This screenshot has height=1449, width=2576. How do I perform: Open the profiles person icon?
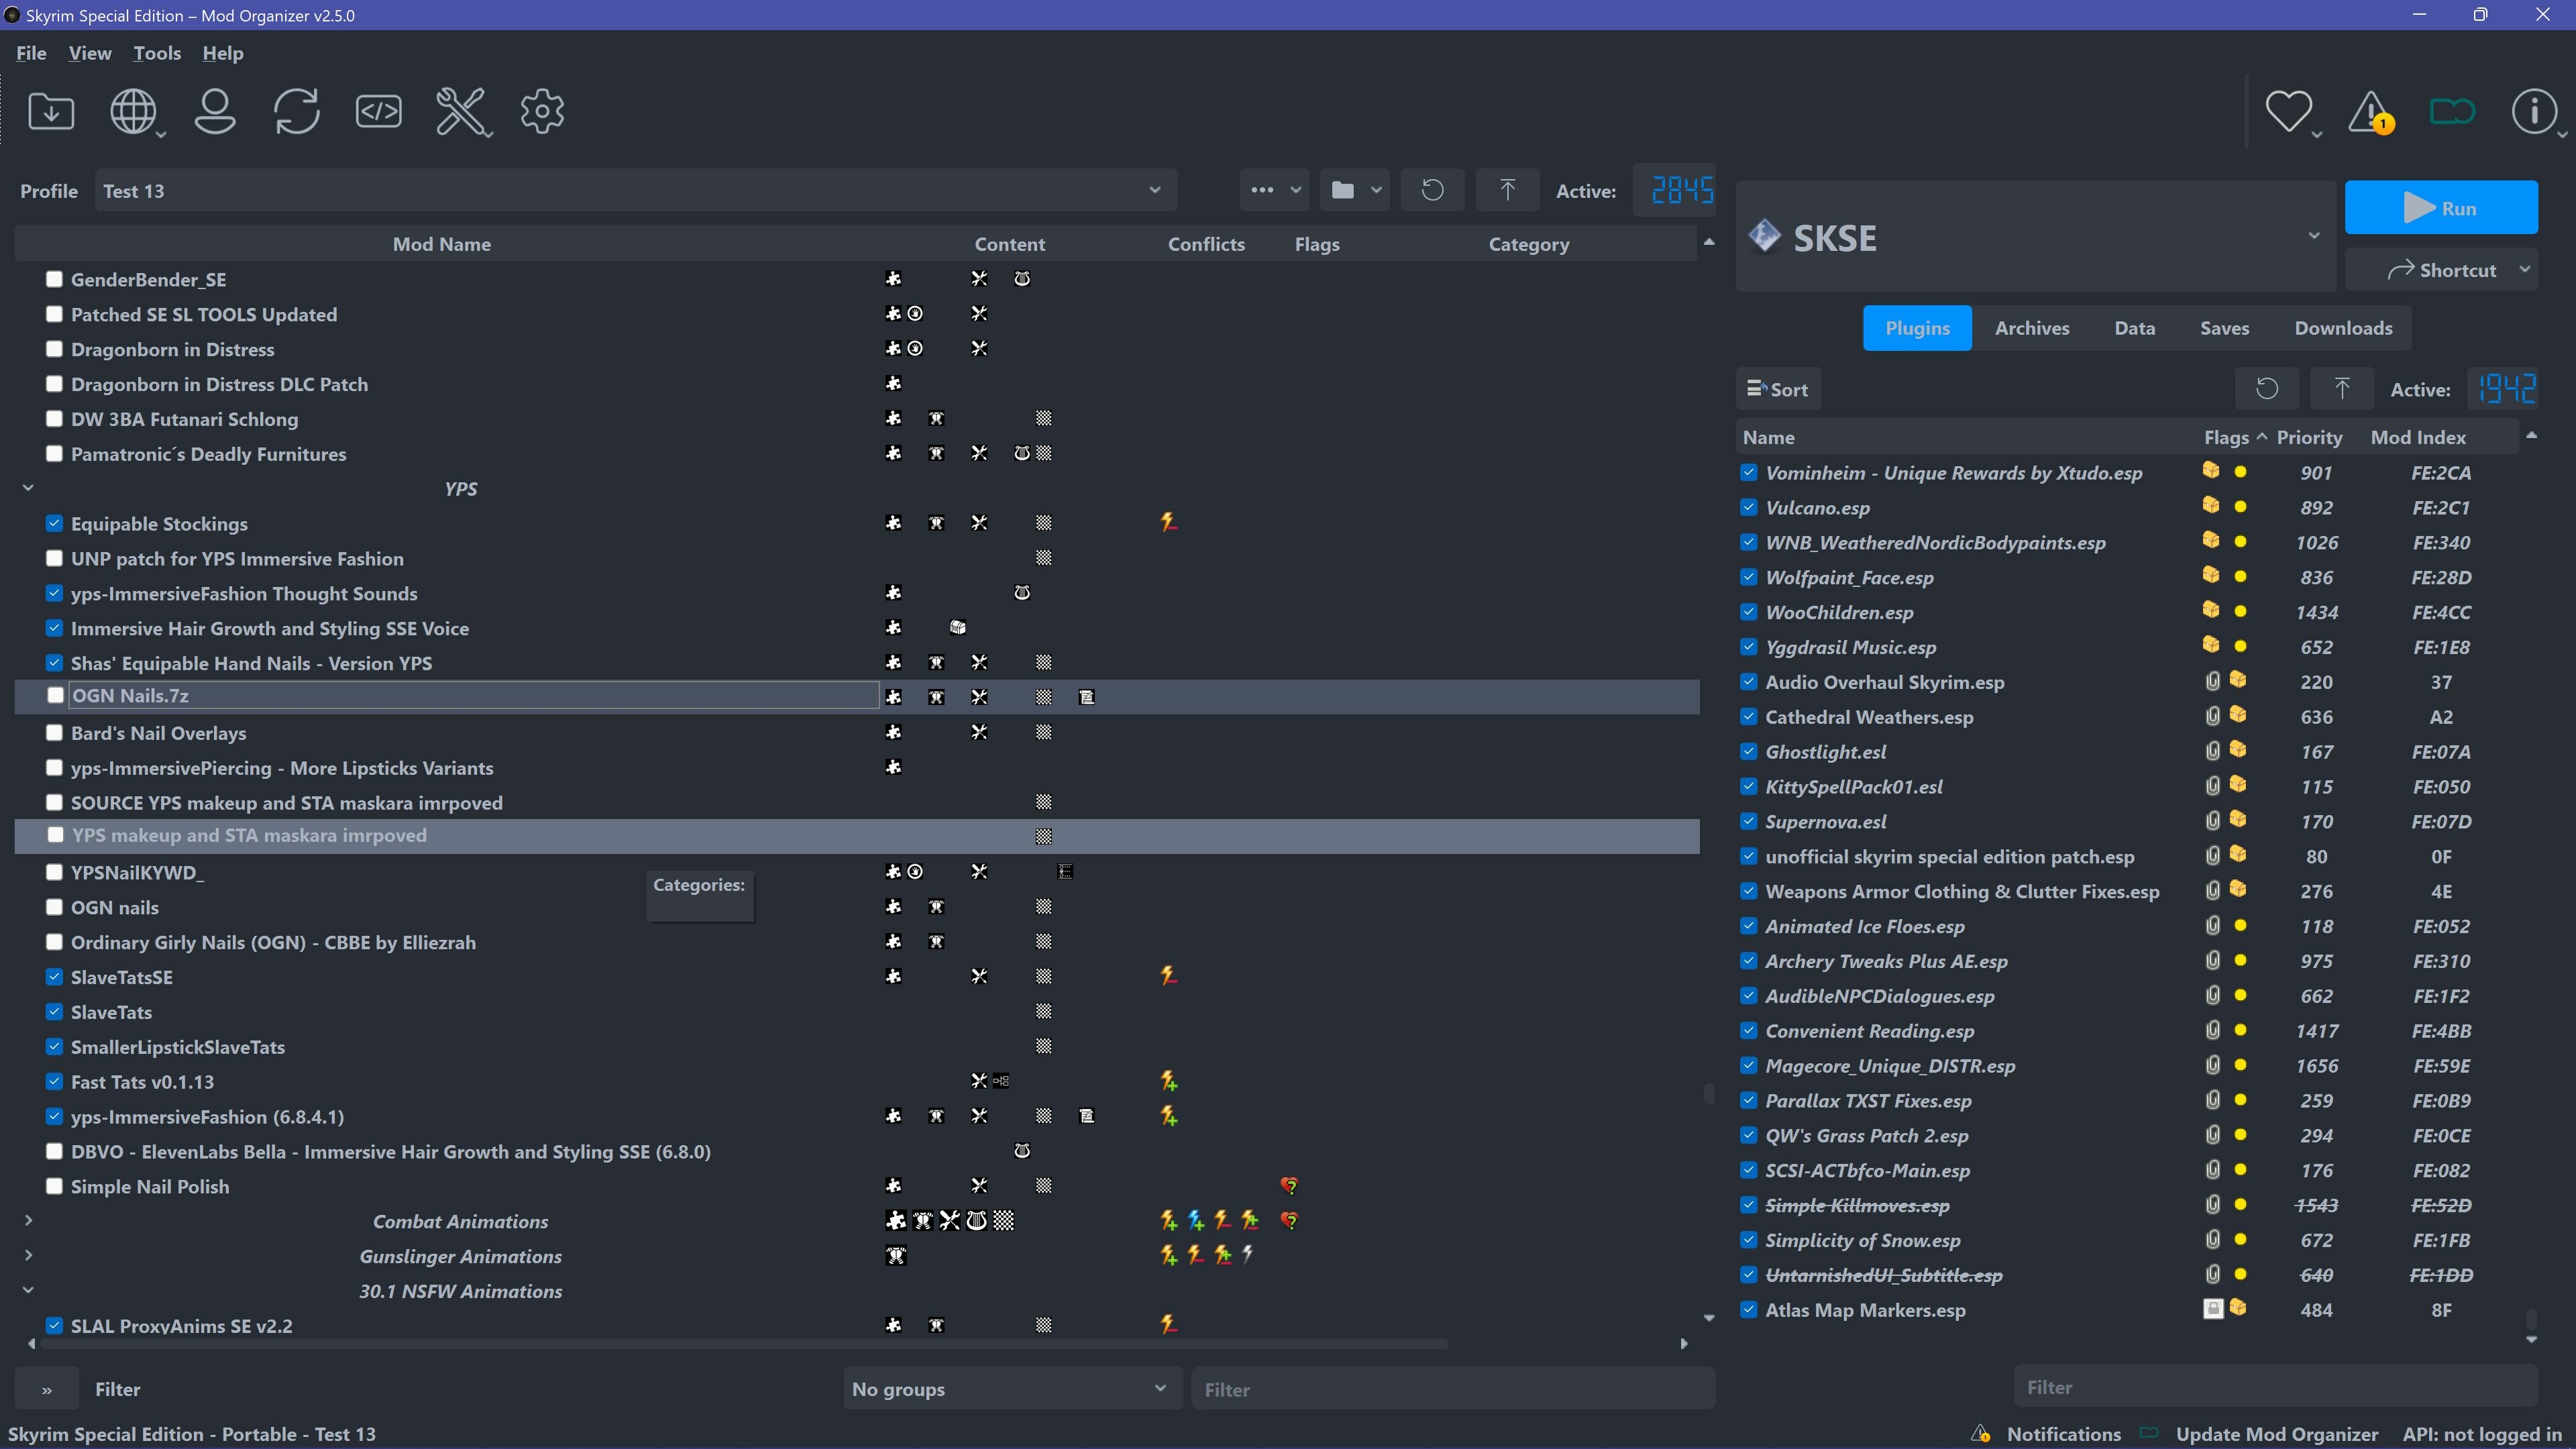pyautogui.click(x=215, y=111)
